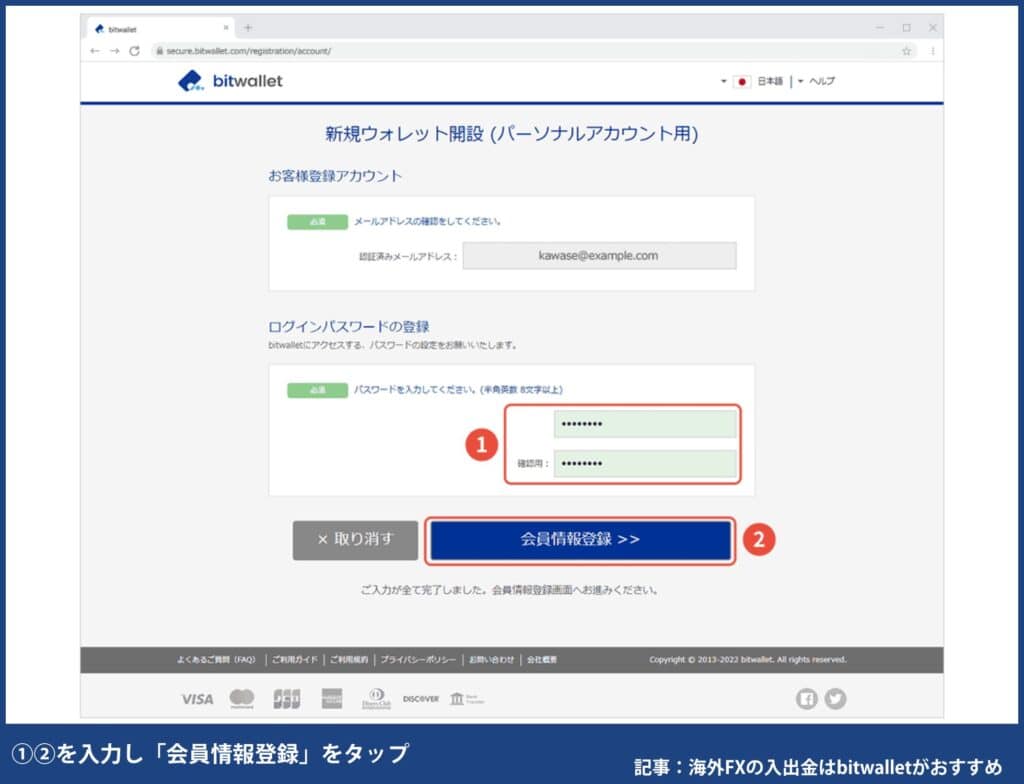Image resolution: width=1024 pixels, height=784 pixels.
Task: Click the JCB card icon
Action: click(287, 698)
